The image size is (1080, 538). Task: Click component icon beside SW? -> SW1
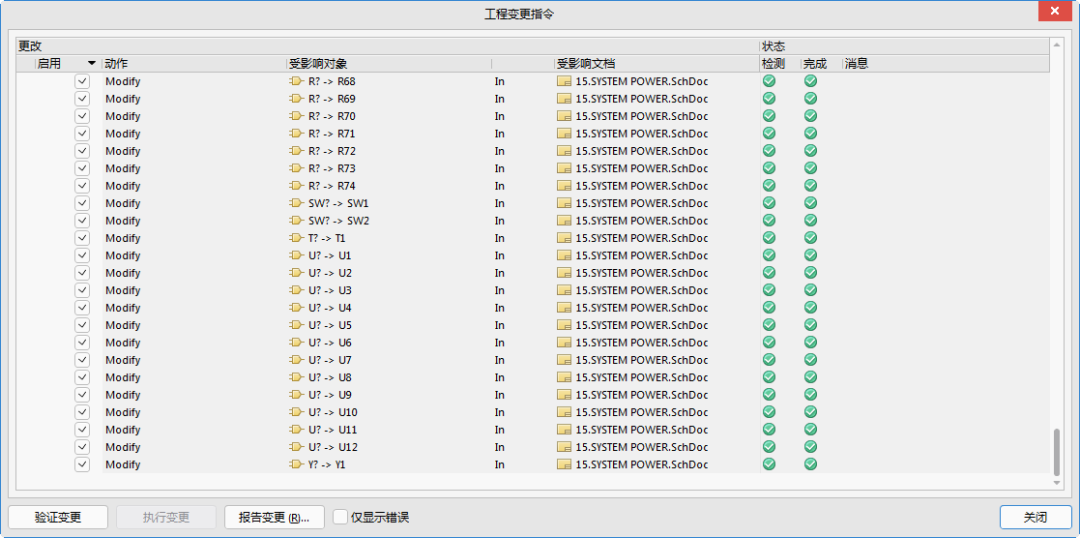pos(296,203)
